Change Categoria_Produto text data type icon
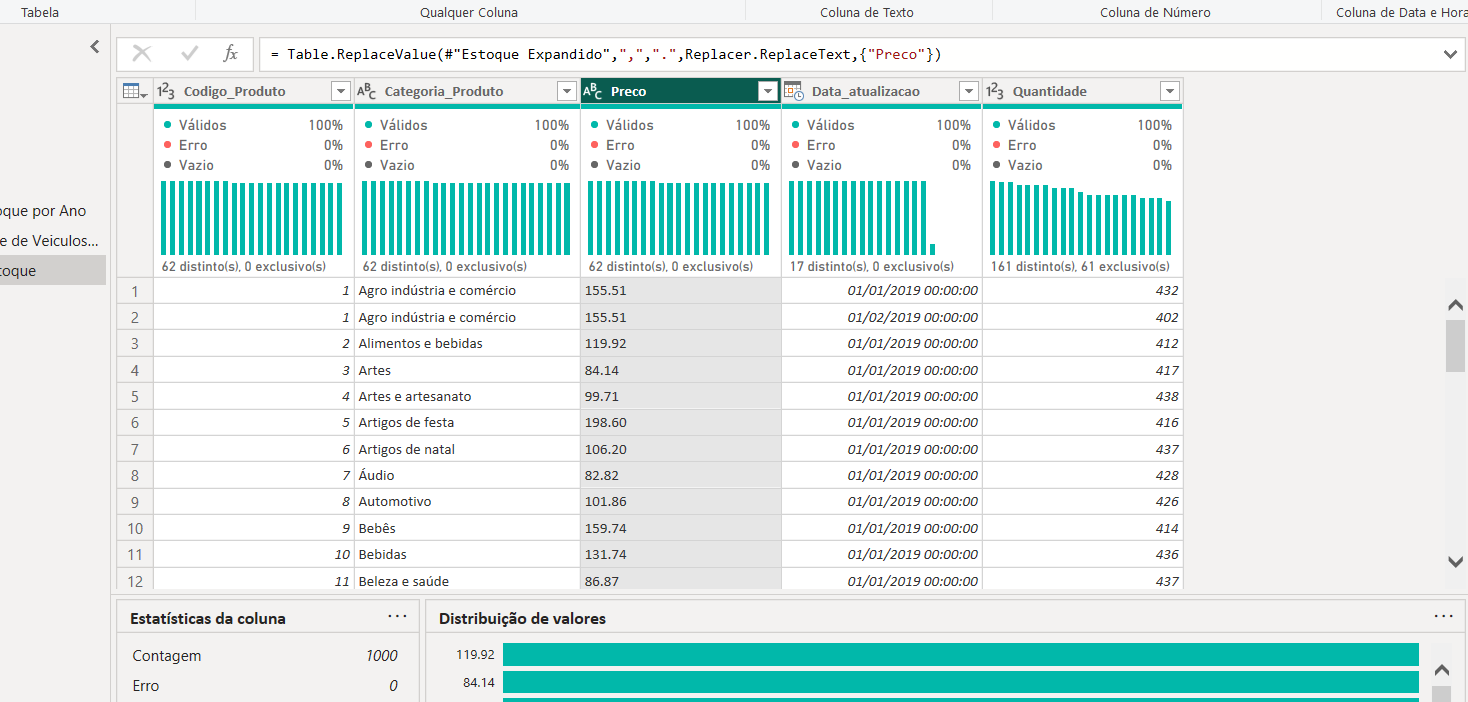This screenshot has height=702, width=1468. coord(367,92)
